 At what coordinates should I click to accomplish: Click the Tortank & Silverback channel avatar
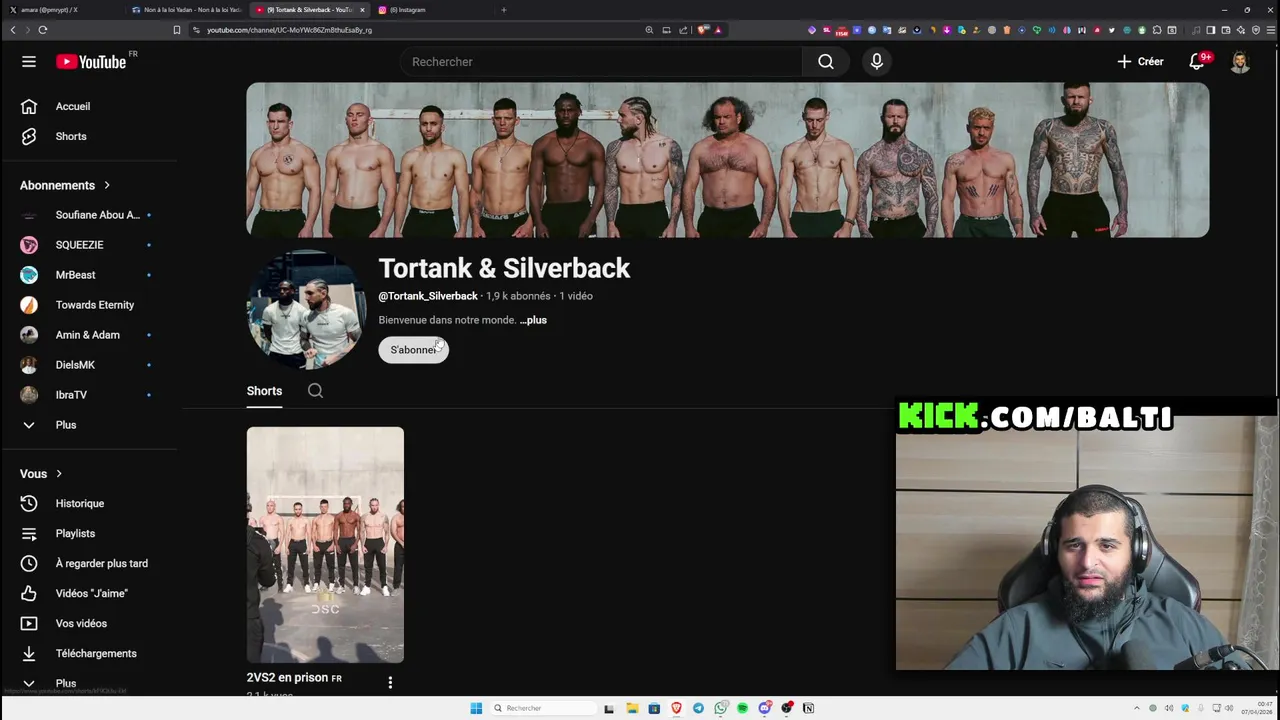(306, 310)
